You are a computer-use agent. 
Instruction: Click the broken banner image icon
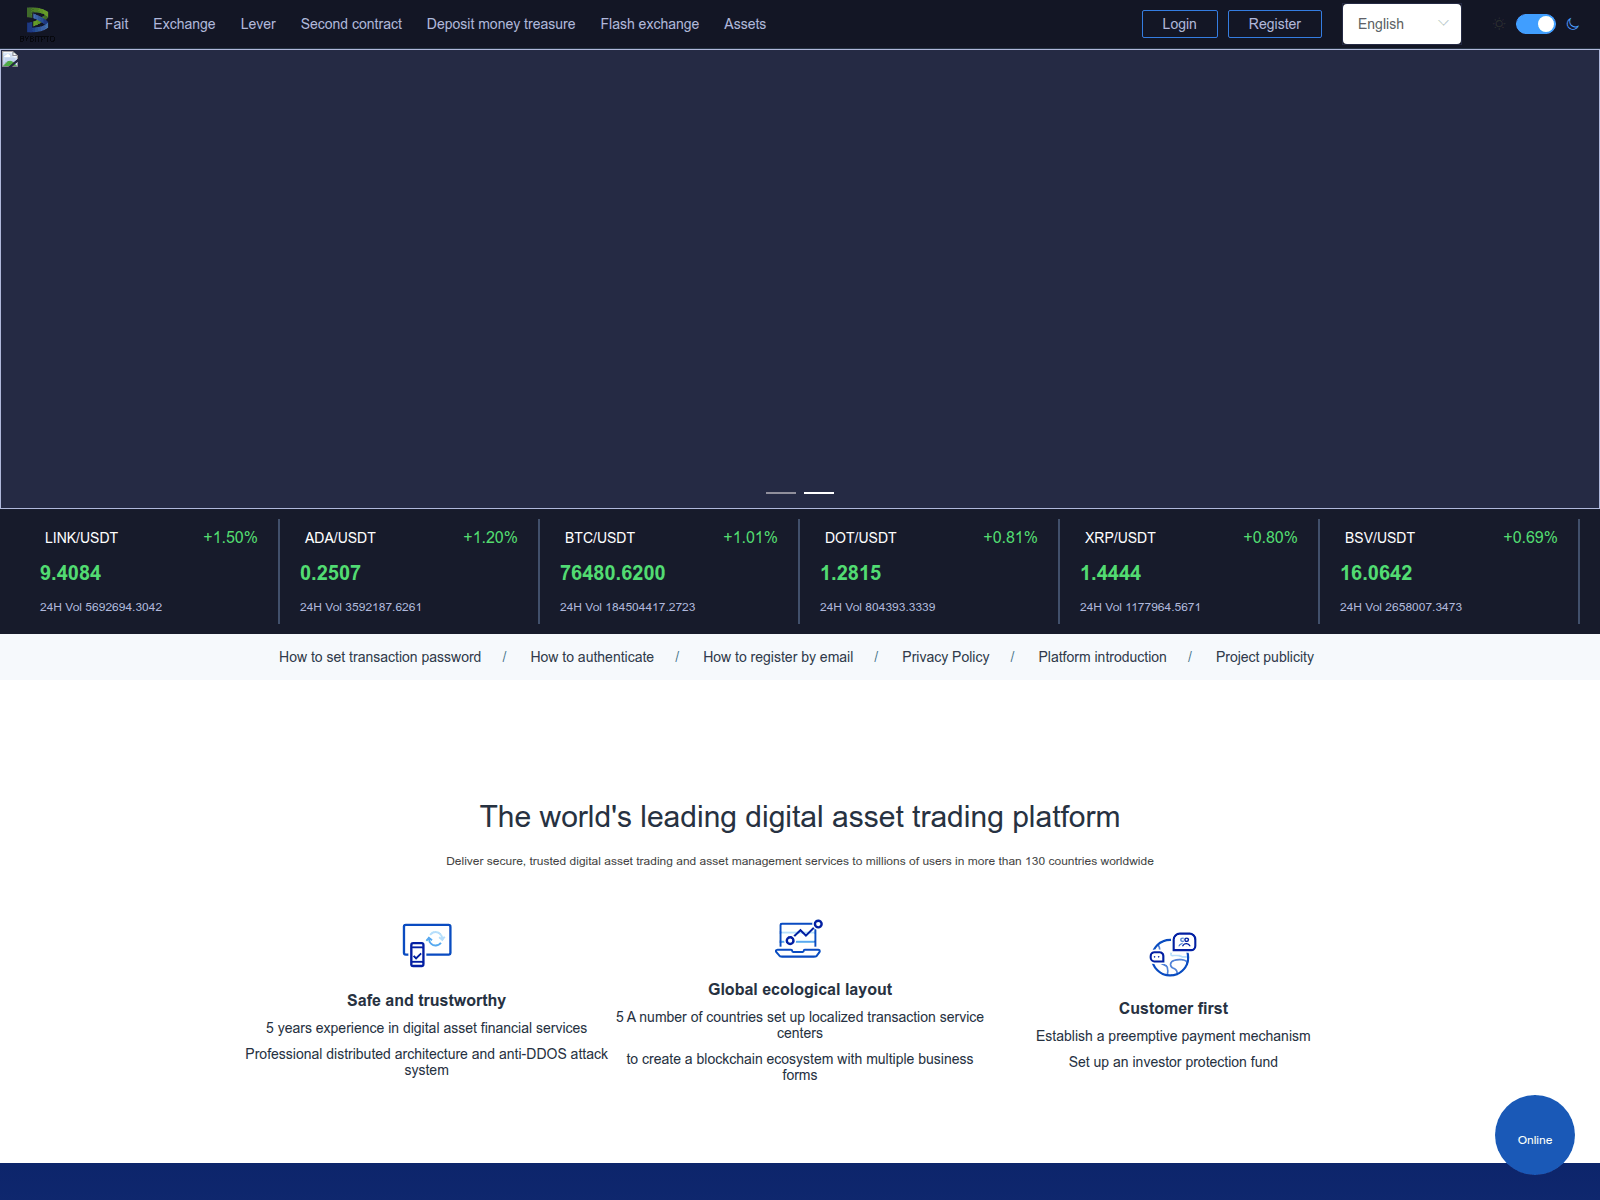10,59
